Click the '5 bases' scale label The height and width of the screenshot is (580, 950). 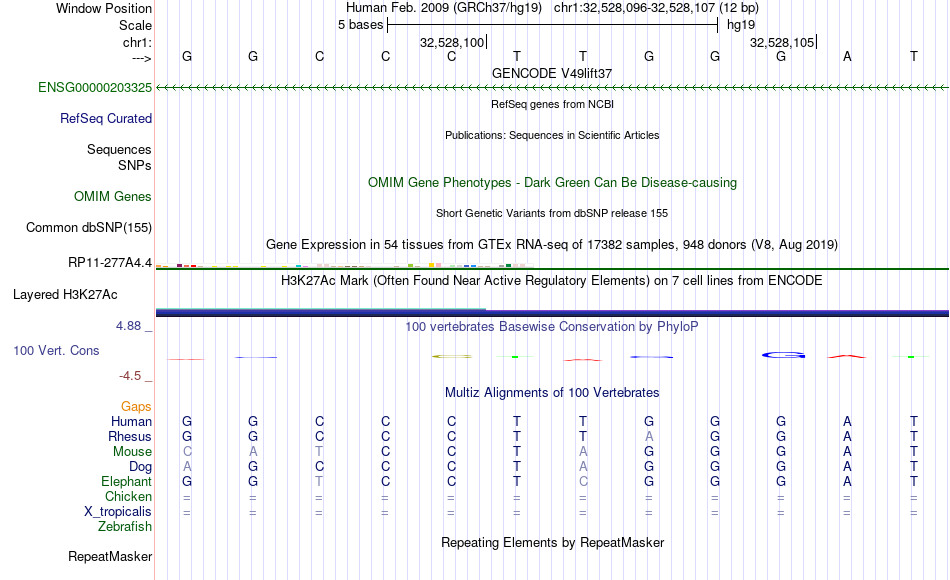[x=361, y=25]
